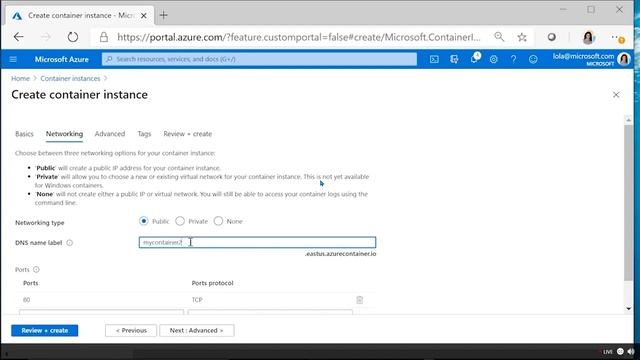Open Cloud Shell from the top bar

point(434,59)
